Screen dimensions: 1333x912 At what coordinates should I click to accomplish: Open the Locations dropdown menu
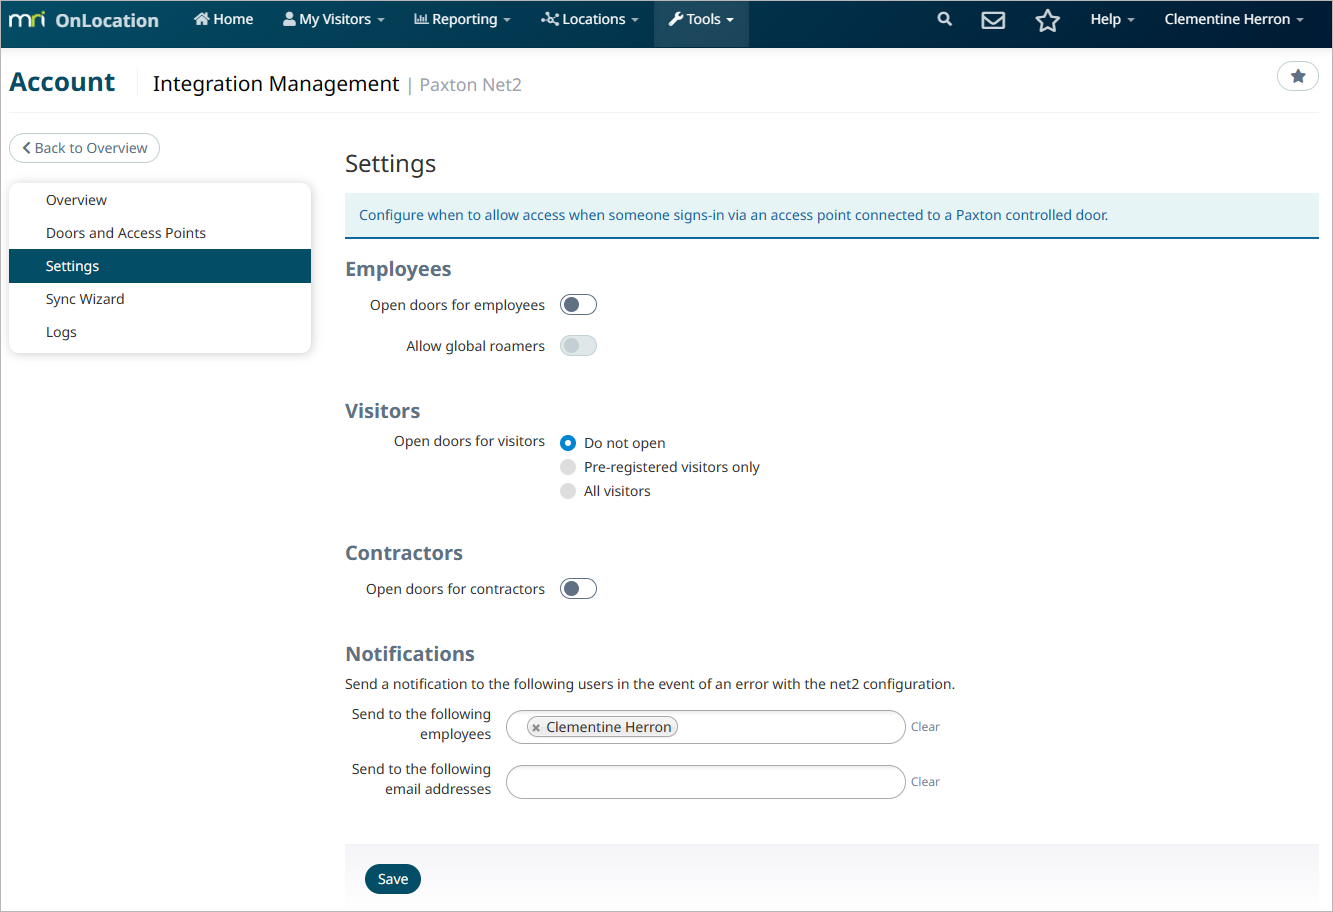tap(590, 19)
